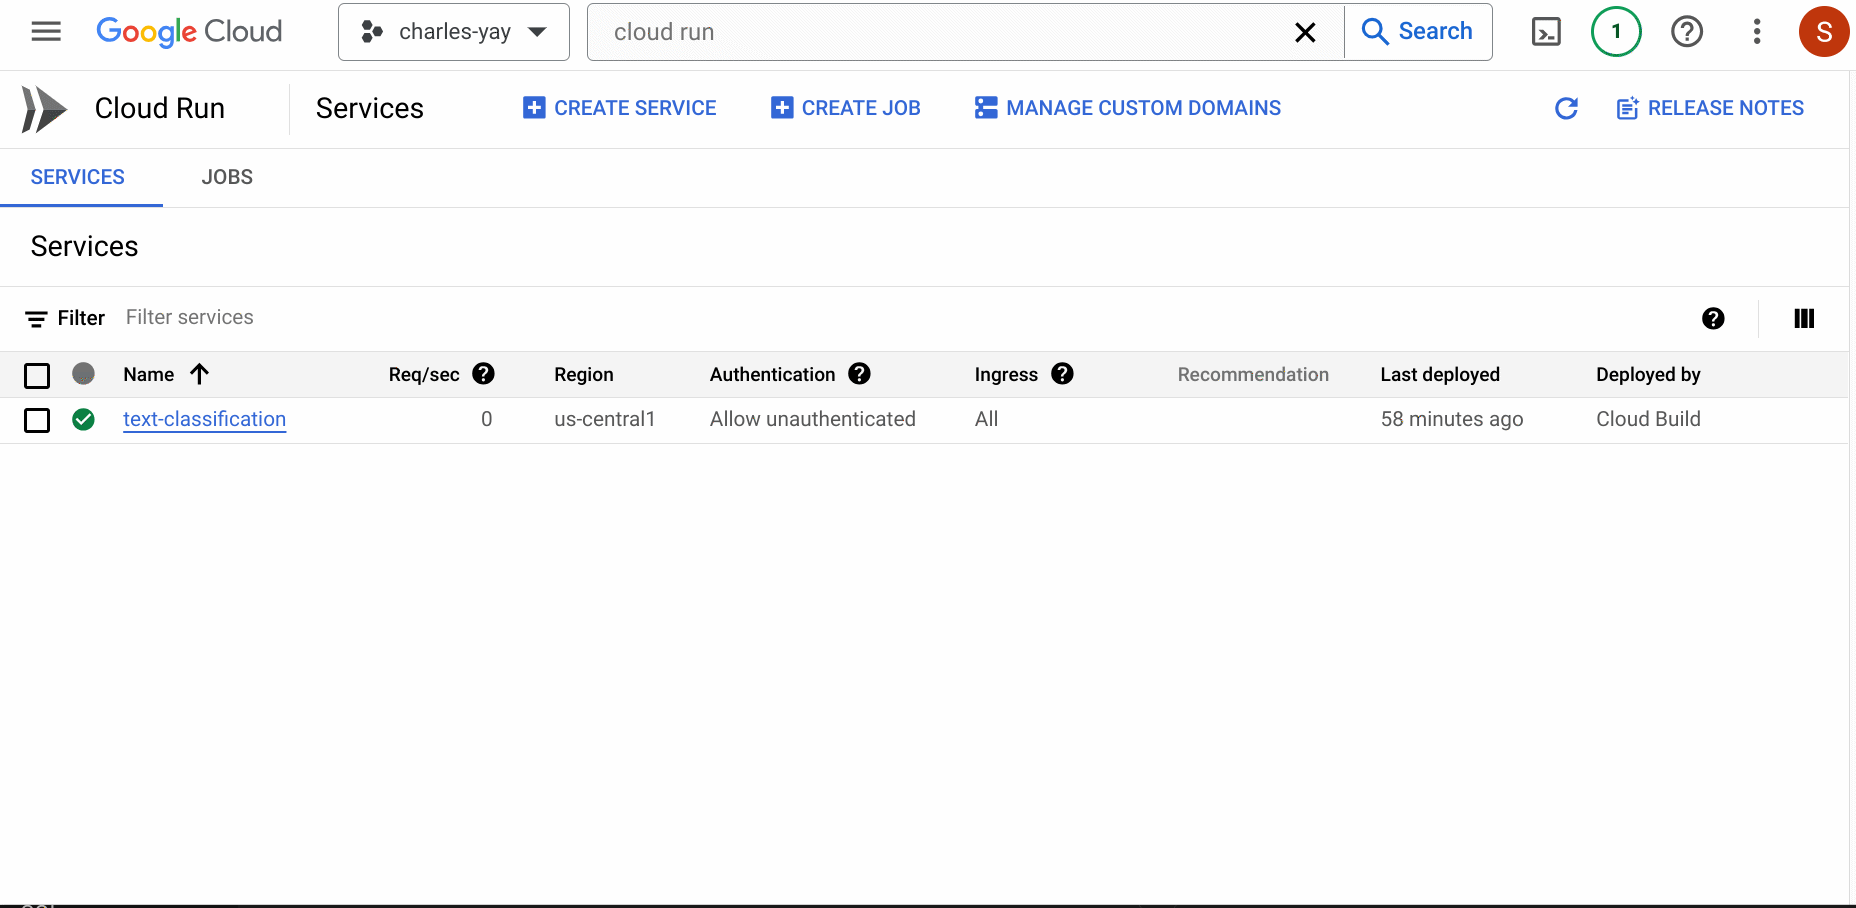Open the text-classification service link
Screen dimensions: 1856x908
[x=204, y=419]
